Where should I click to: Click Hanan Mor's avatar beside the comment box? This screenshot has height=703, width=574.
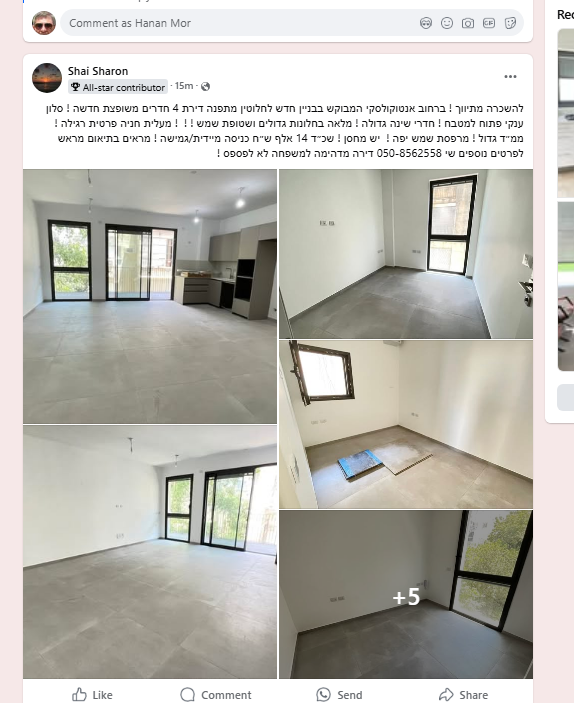point(44,23)
